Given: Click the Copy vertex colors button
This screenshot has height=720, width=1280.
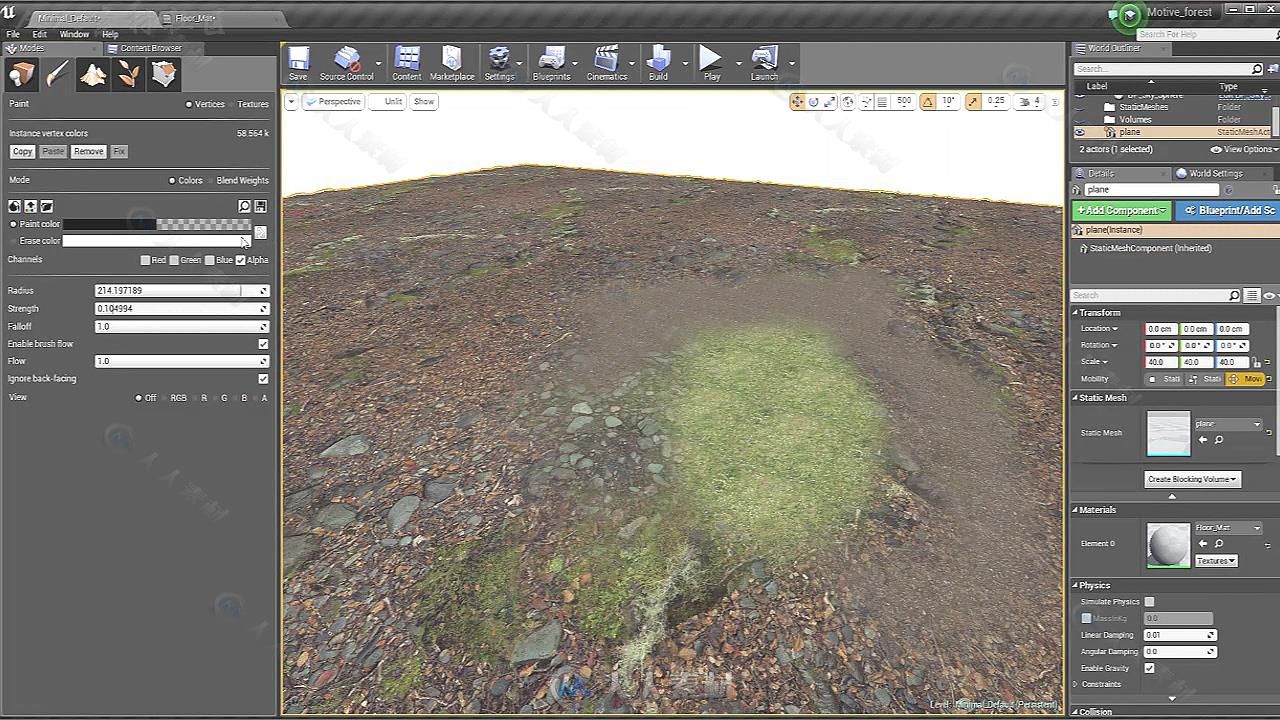Looking at the screenshot, I should 22,152.
